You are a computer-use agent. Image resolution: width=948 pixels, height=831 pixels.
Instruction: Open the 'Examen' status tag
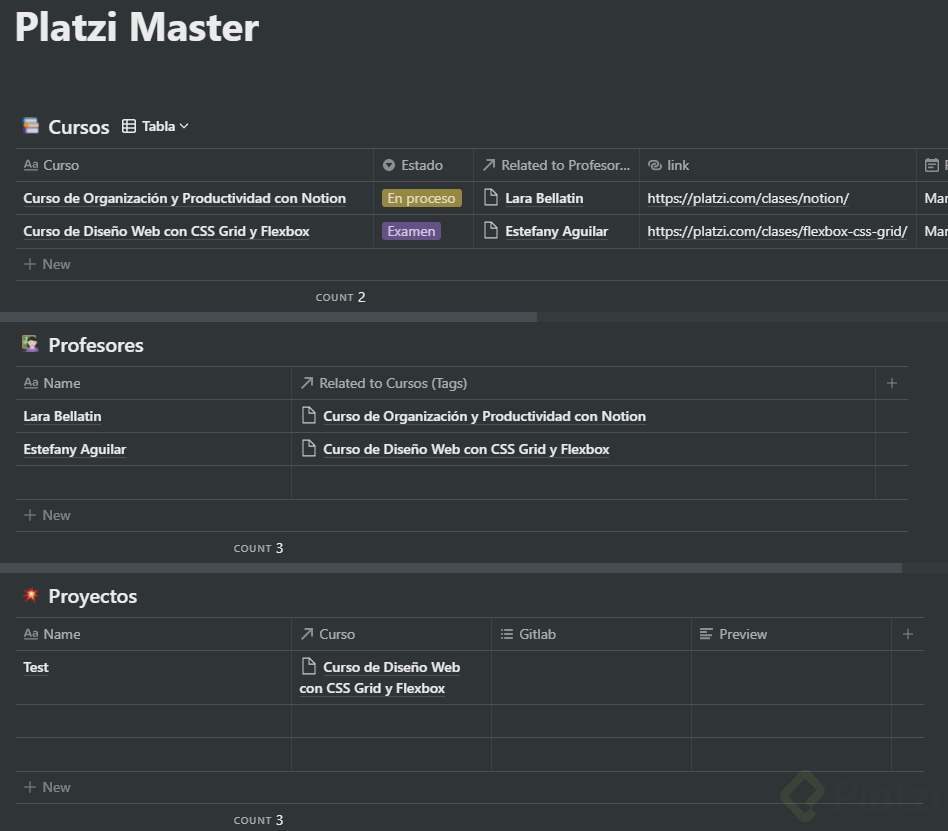[x=411, y=231]
